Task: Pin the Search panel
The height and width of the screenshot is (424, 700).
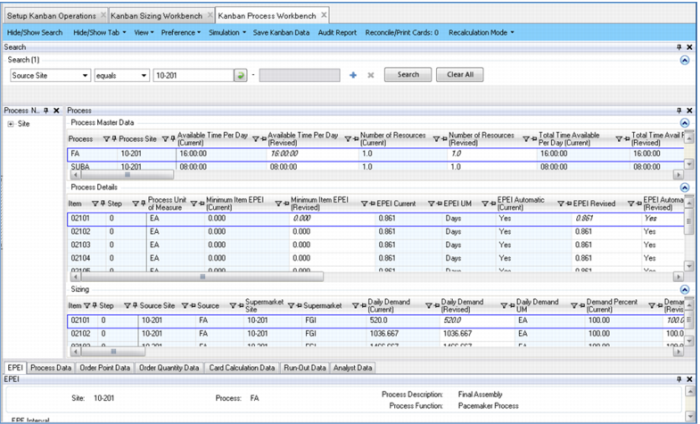Action: 679,47
